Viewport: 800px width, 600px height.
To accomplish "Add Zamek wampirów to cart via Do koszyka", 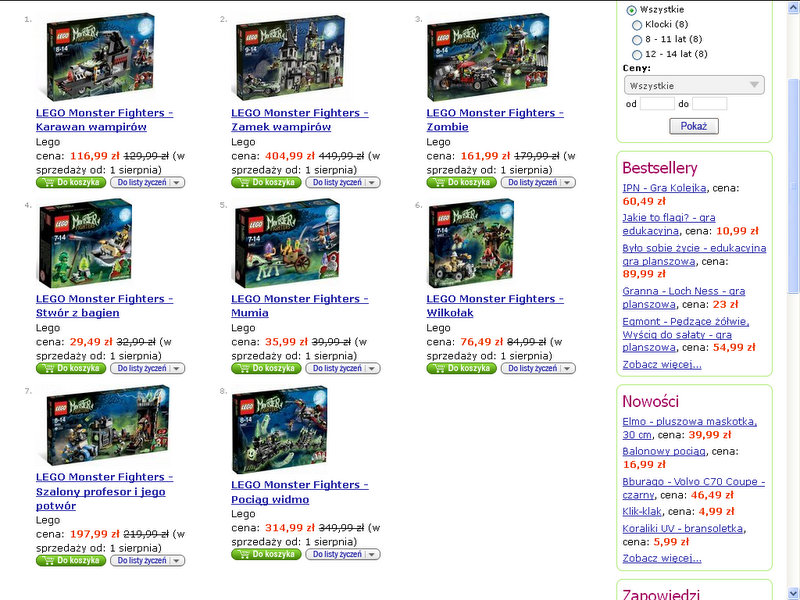I will tap(266, 182).
